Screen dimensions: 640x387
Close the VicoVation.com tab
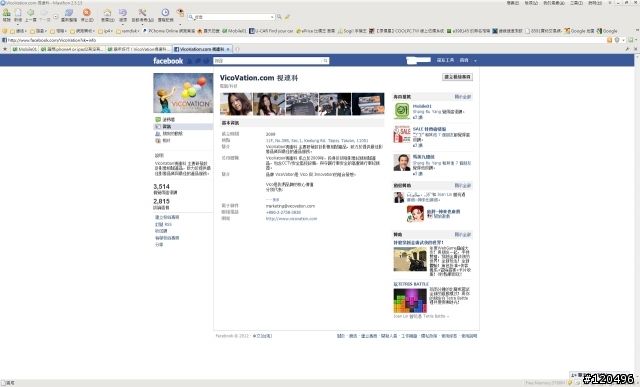click(228, 49)
